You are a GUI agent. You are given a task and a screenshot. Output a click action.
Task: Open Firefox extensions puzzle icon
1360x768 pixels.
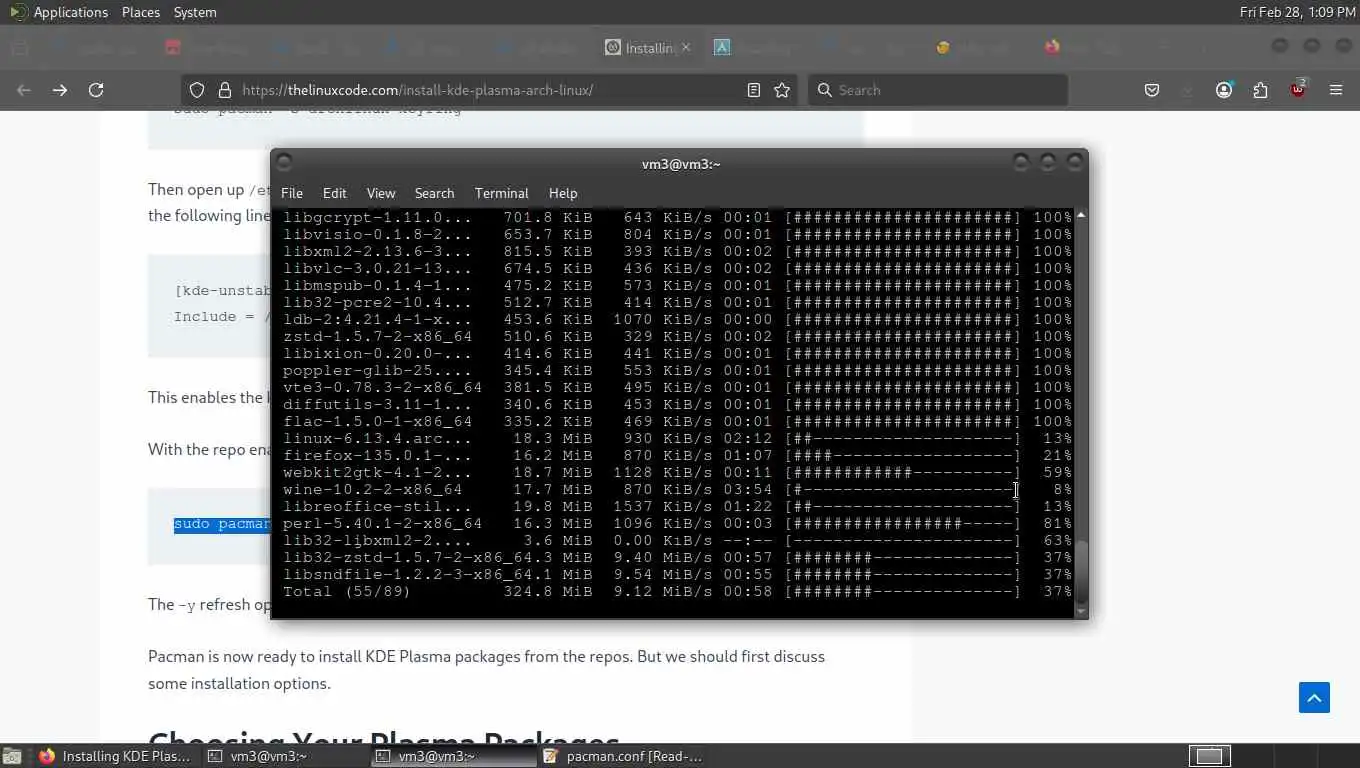(x=1260, y=90)
